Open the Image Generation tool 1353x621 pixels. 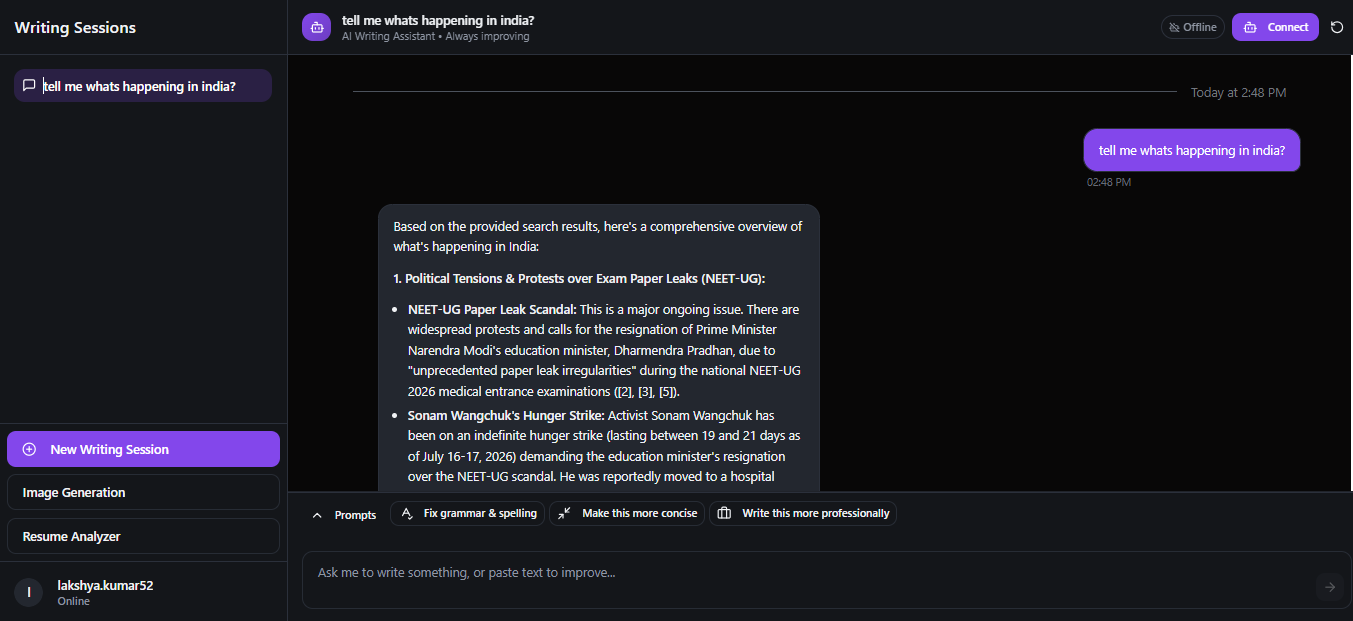tap(143, 492)
